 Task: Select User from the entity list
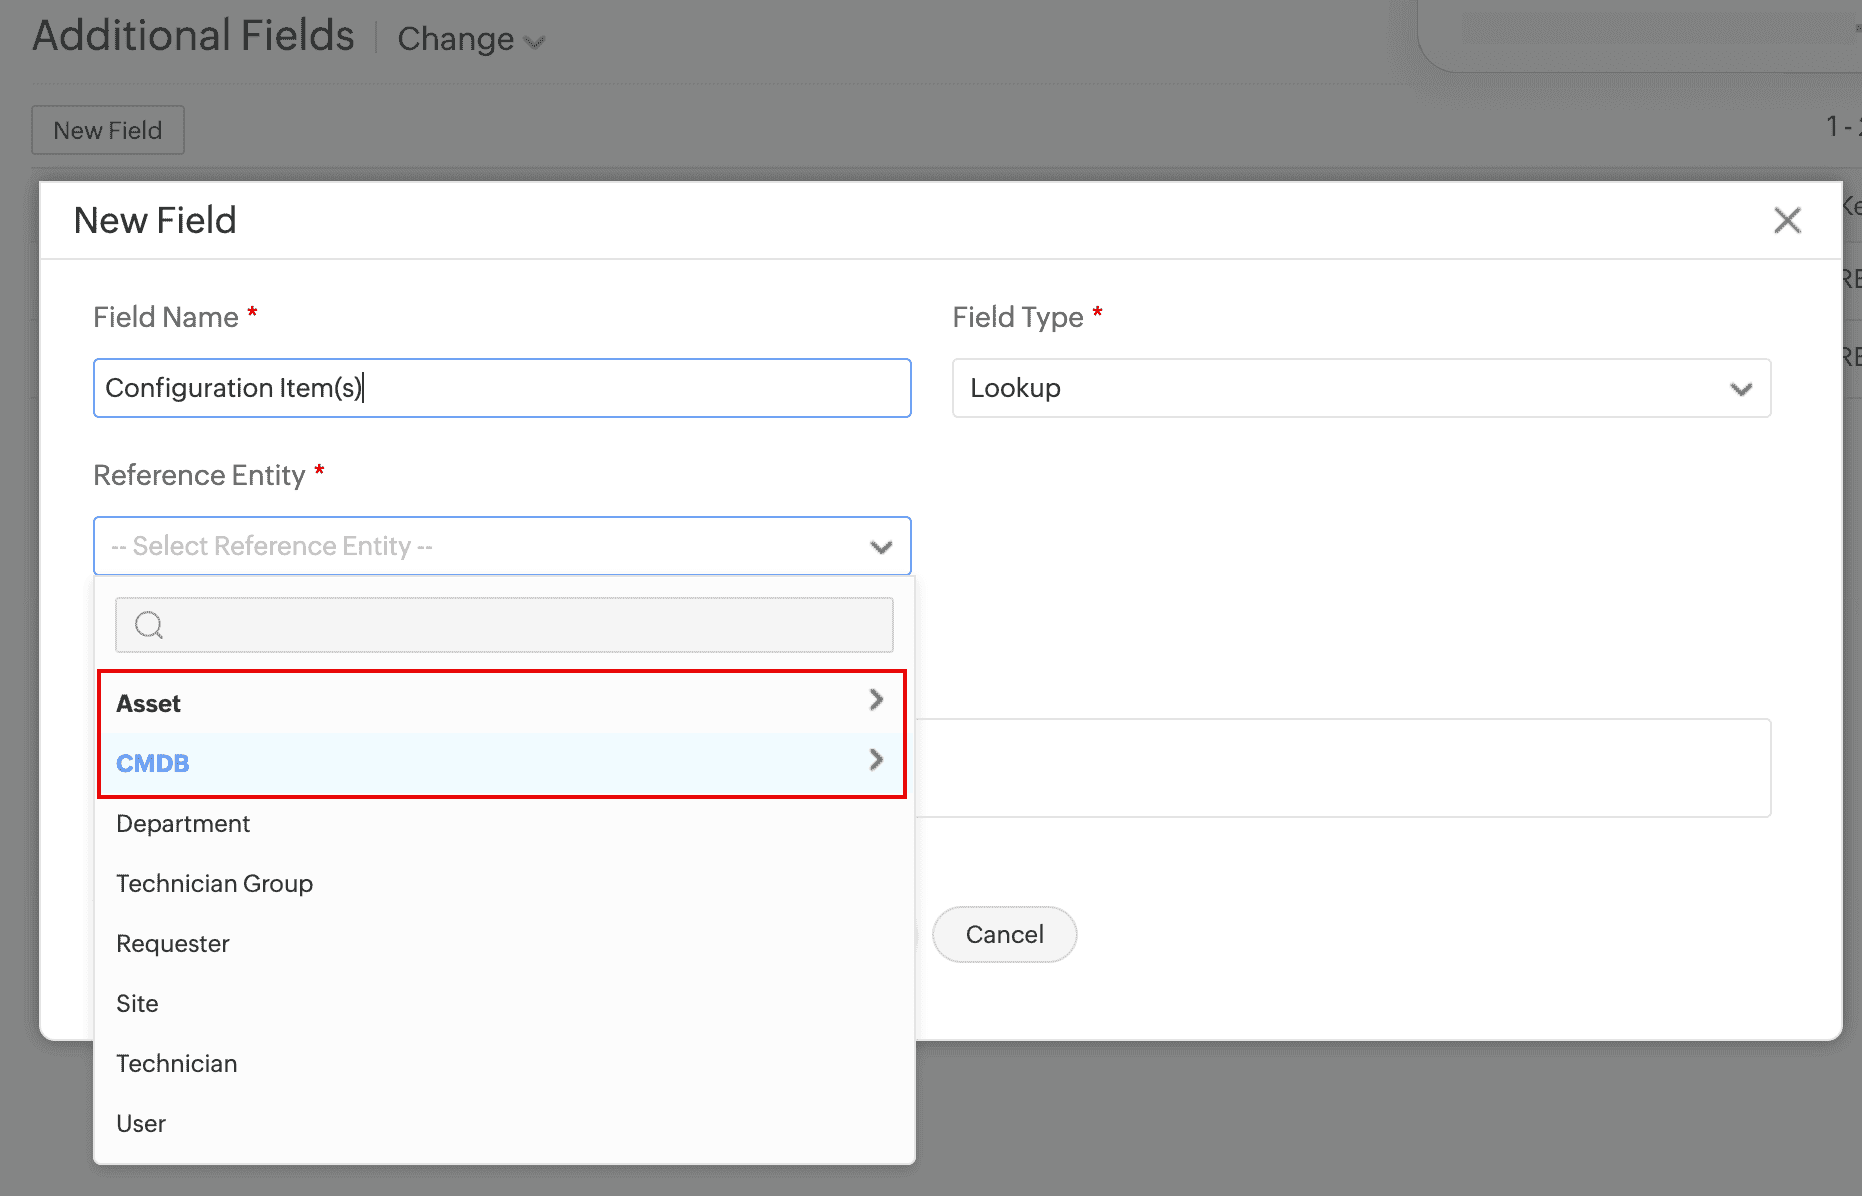pos(141,1123)
